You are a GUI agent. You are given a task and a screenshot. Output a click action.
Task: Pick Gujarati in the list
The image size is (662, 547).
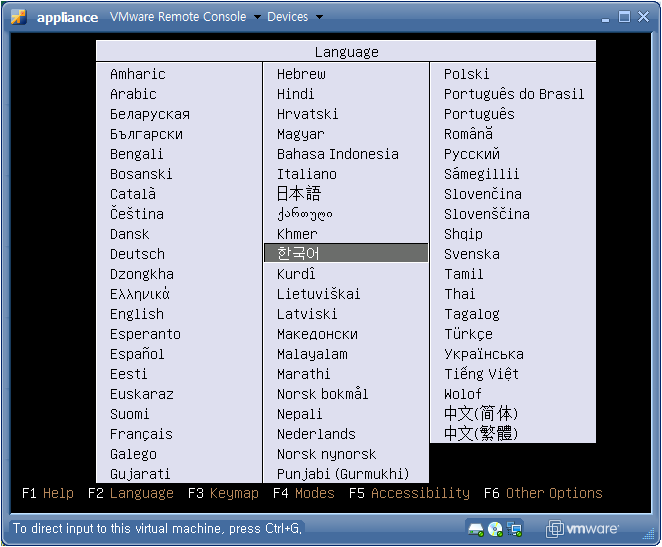point(140,475)
